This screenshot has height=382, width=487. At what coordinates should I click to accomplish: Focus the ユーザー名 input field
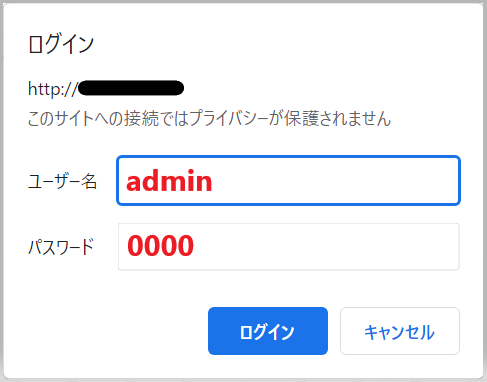[288, 180]
